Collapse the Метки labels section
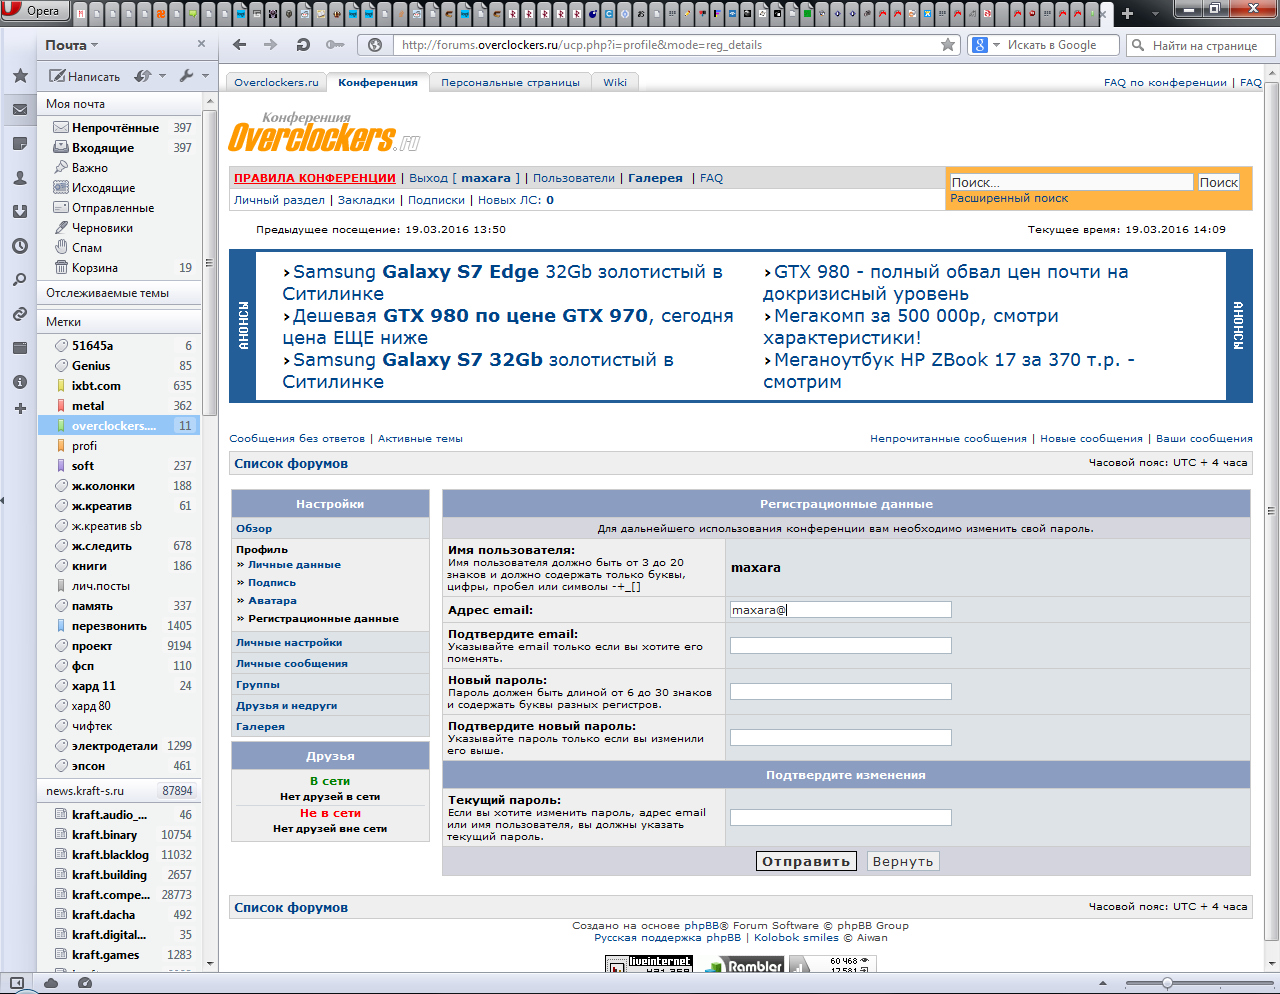 click(120, 322)
